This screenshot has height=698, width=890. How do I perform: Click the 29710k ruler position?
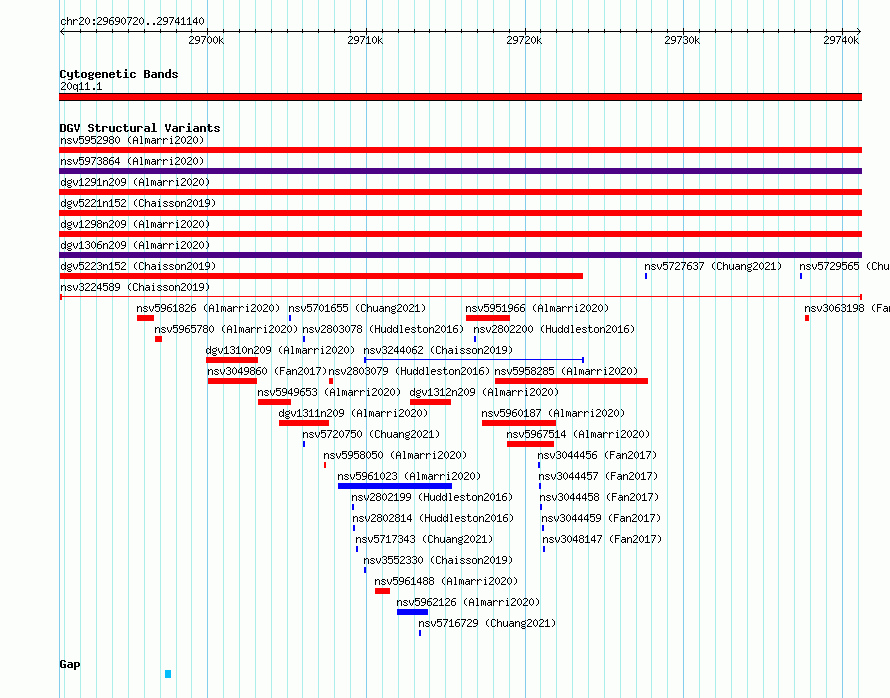coord(365,40)
